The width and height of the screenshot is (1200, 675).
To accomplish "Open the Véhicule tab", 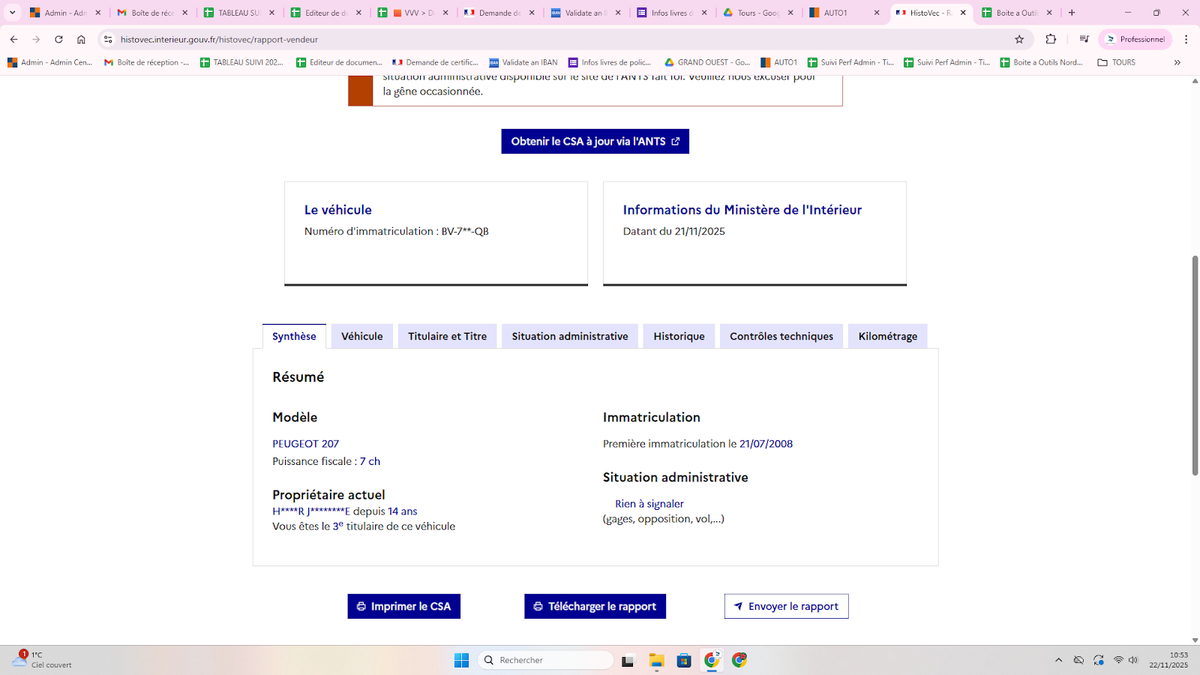I will click(x=362, y=336).
